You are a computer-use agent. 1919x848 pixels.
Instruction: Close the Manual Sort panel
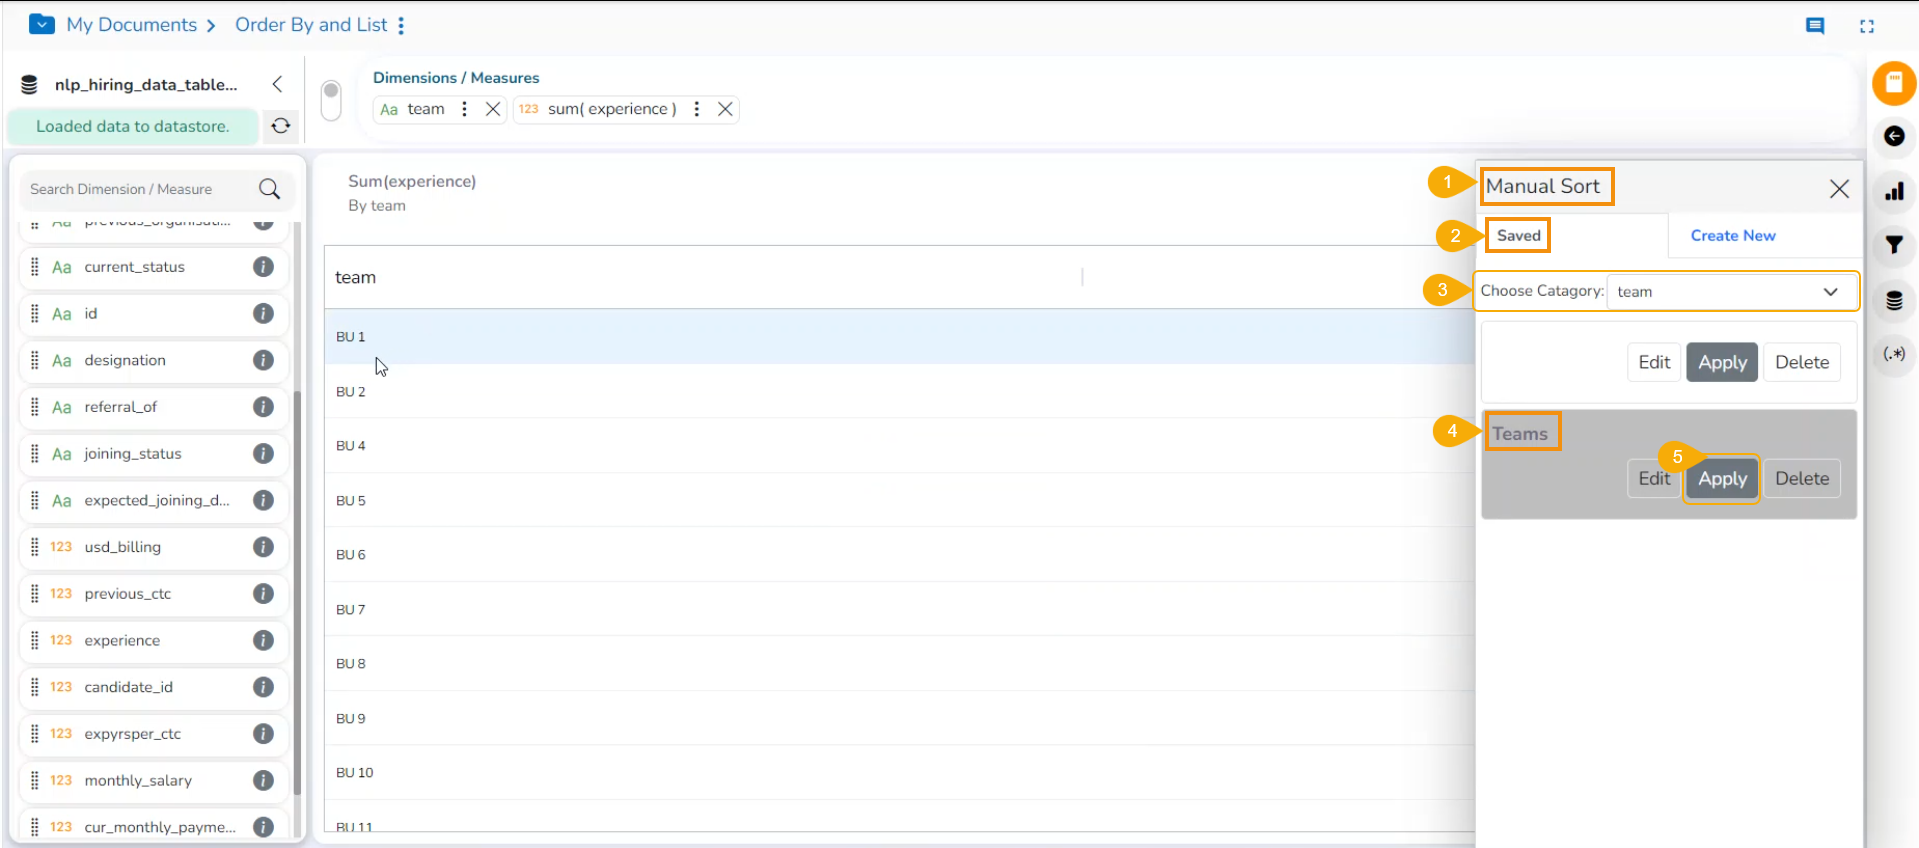tap(1839, 189)
